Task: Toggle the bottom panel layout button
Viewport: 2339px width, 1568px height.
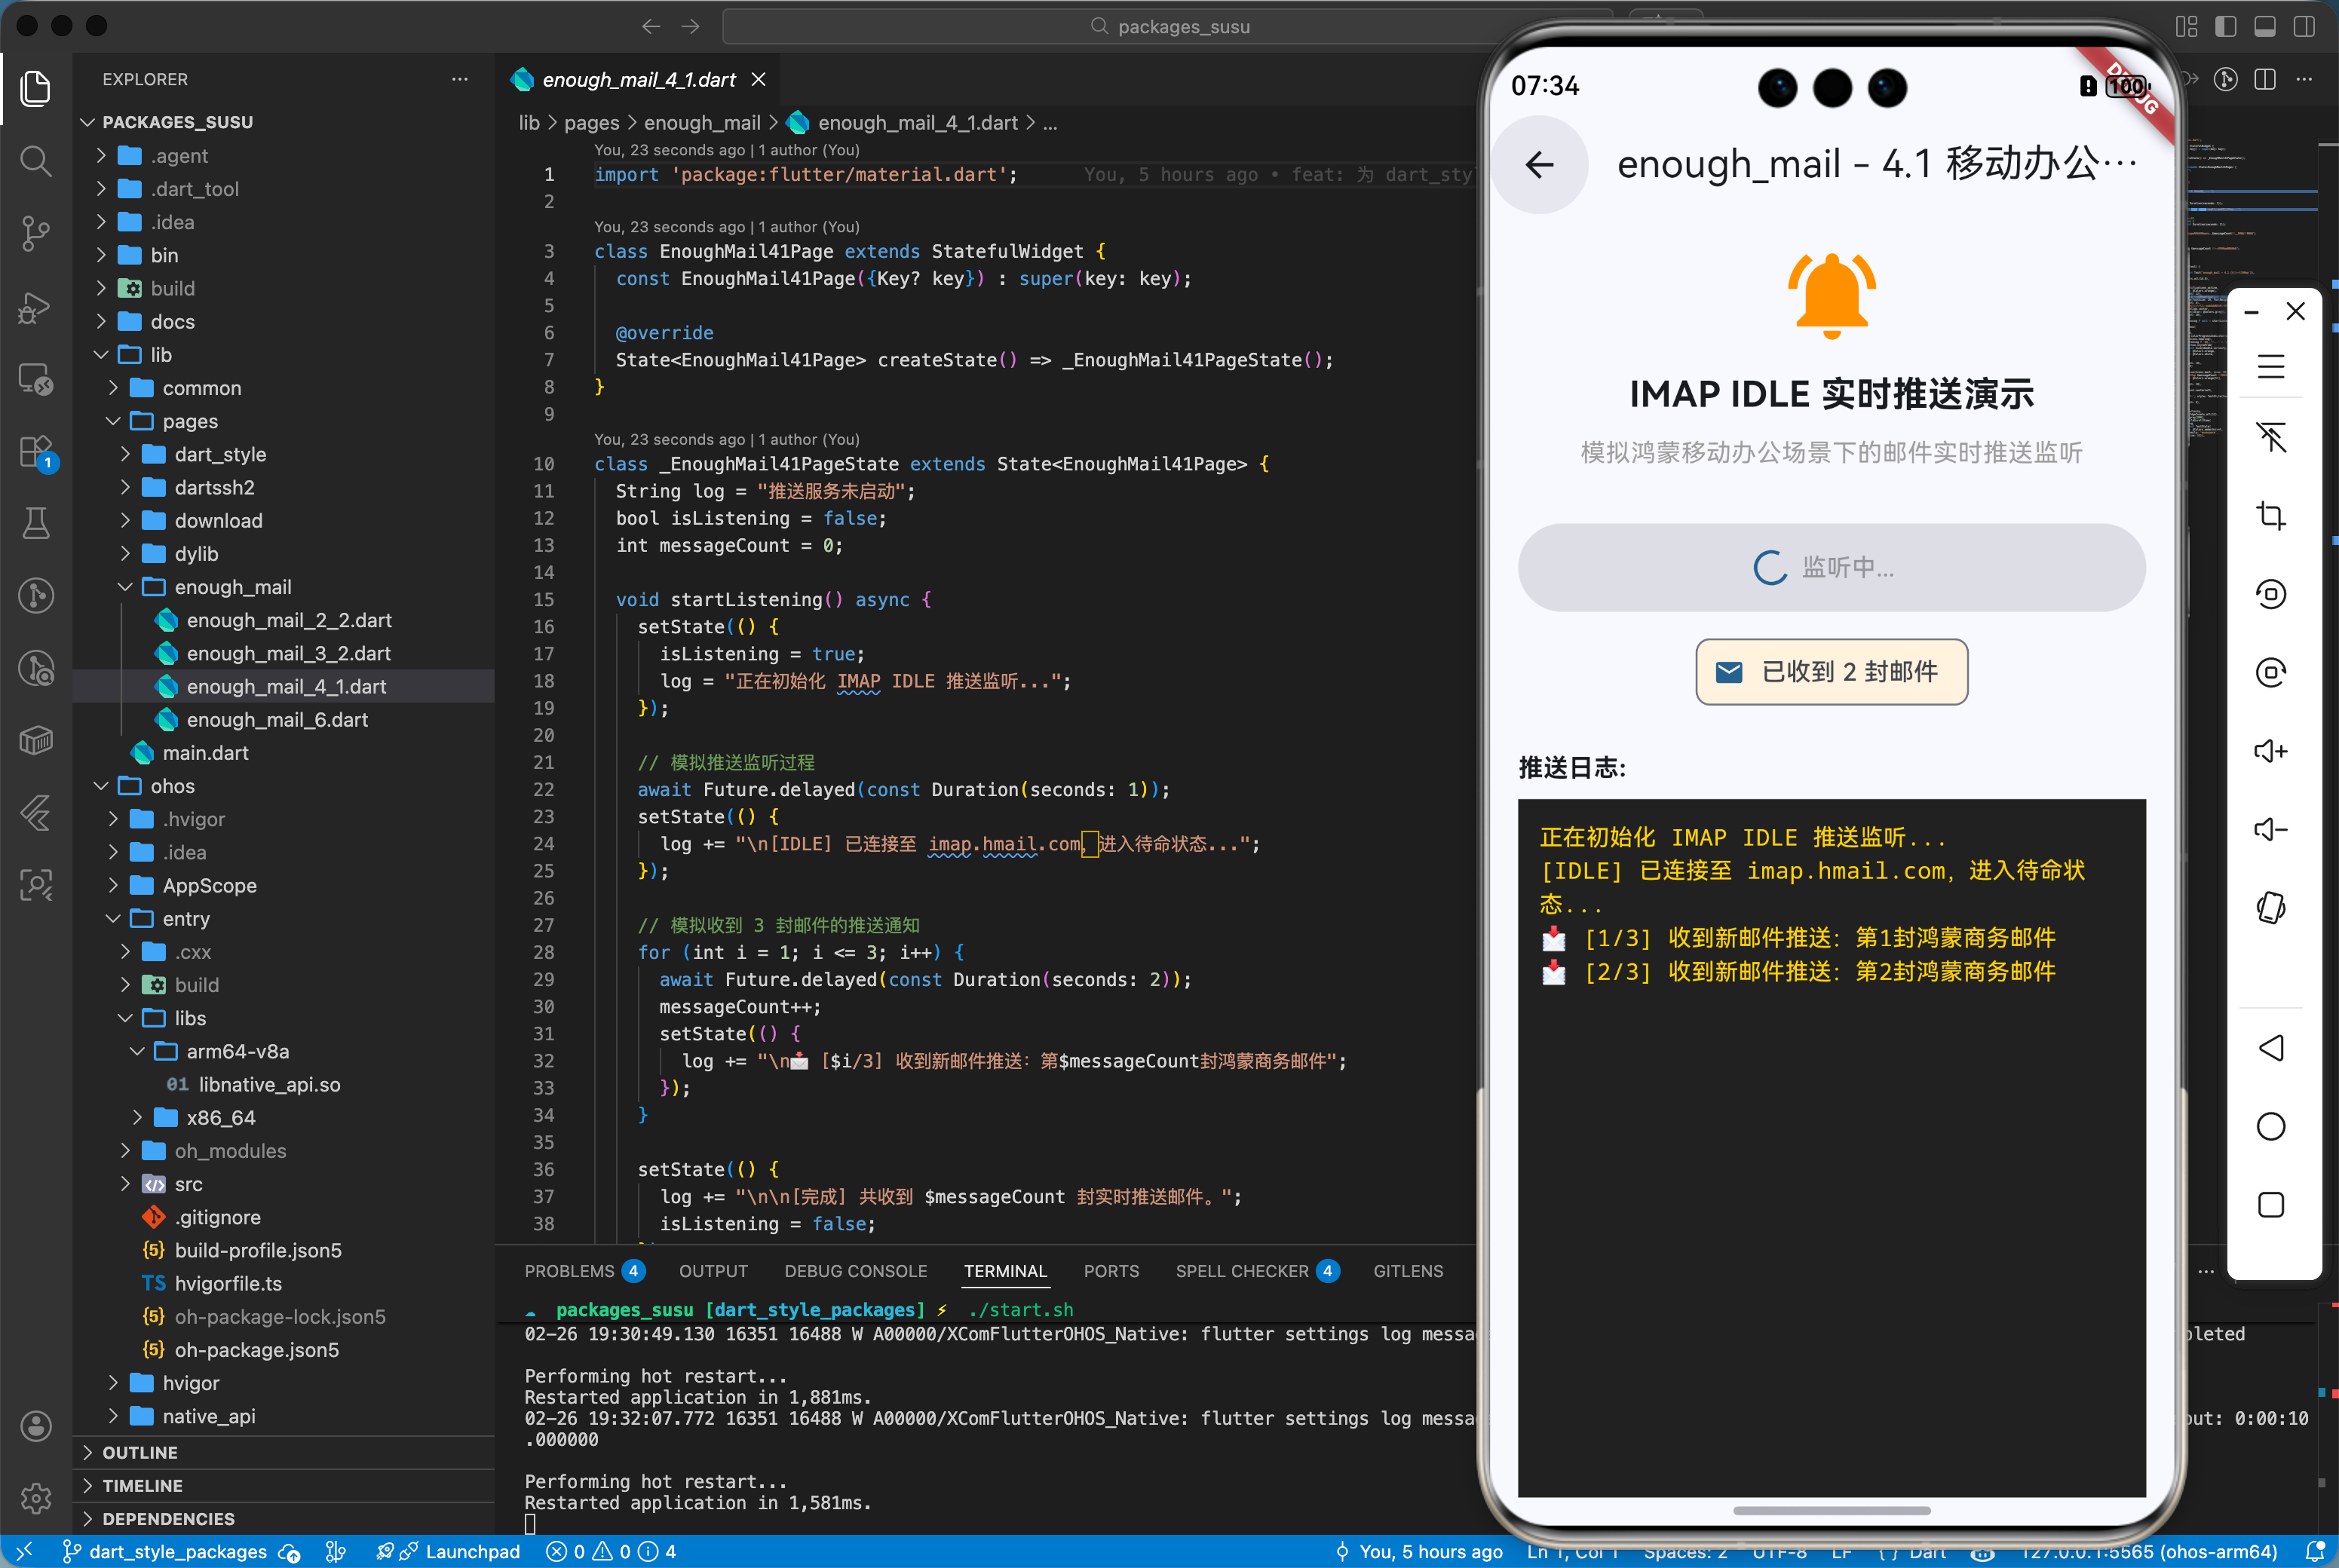Action: coord(2264,27)
